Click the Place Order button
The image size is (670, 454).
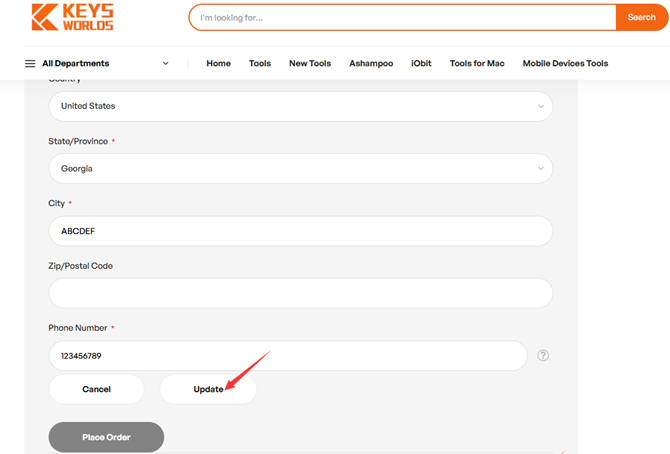tap(106, 437)
